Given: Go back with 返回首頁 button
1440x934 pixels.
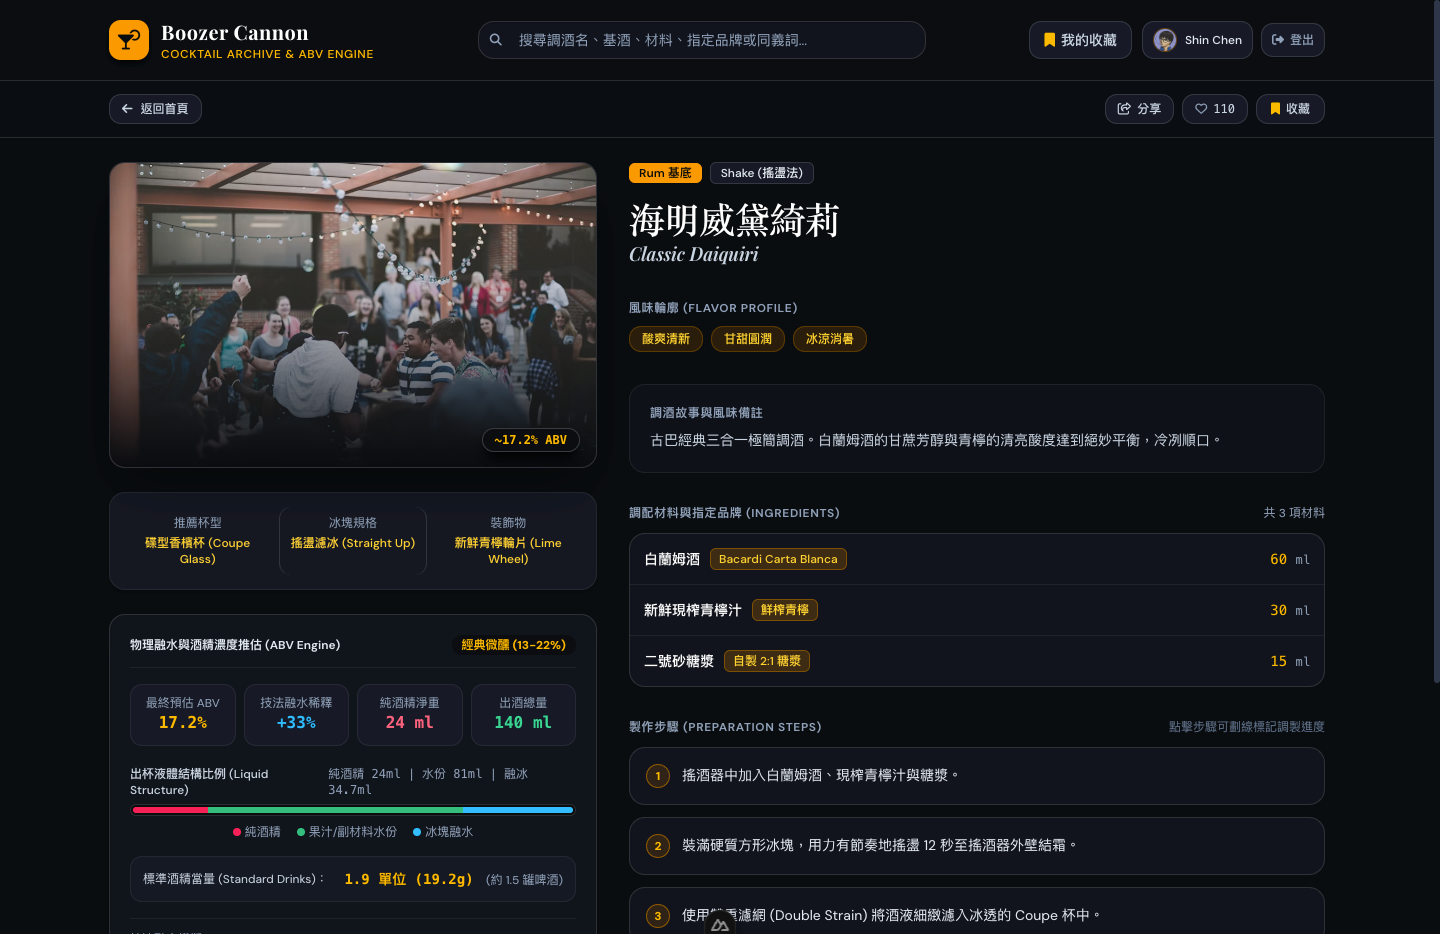Looking at the screenshot, I should [x=155, y=109].
